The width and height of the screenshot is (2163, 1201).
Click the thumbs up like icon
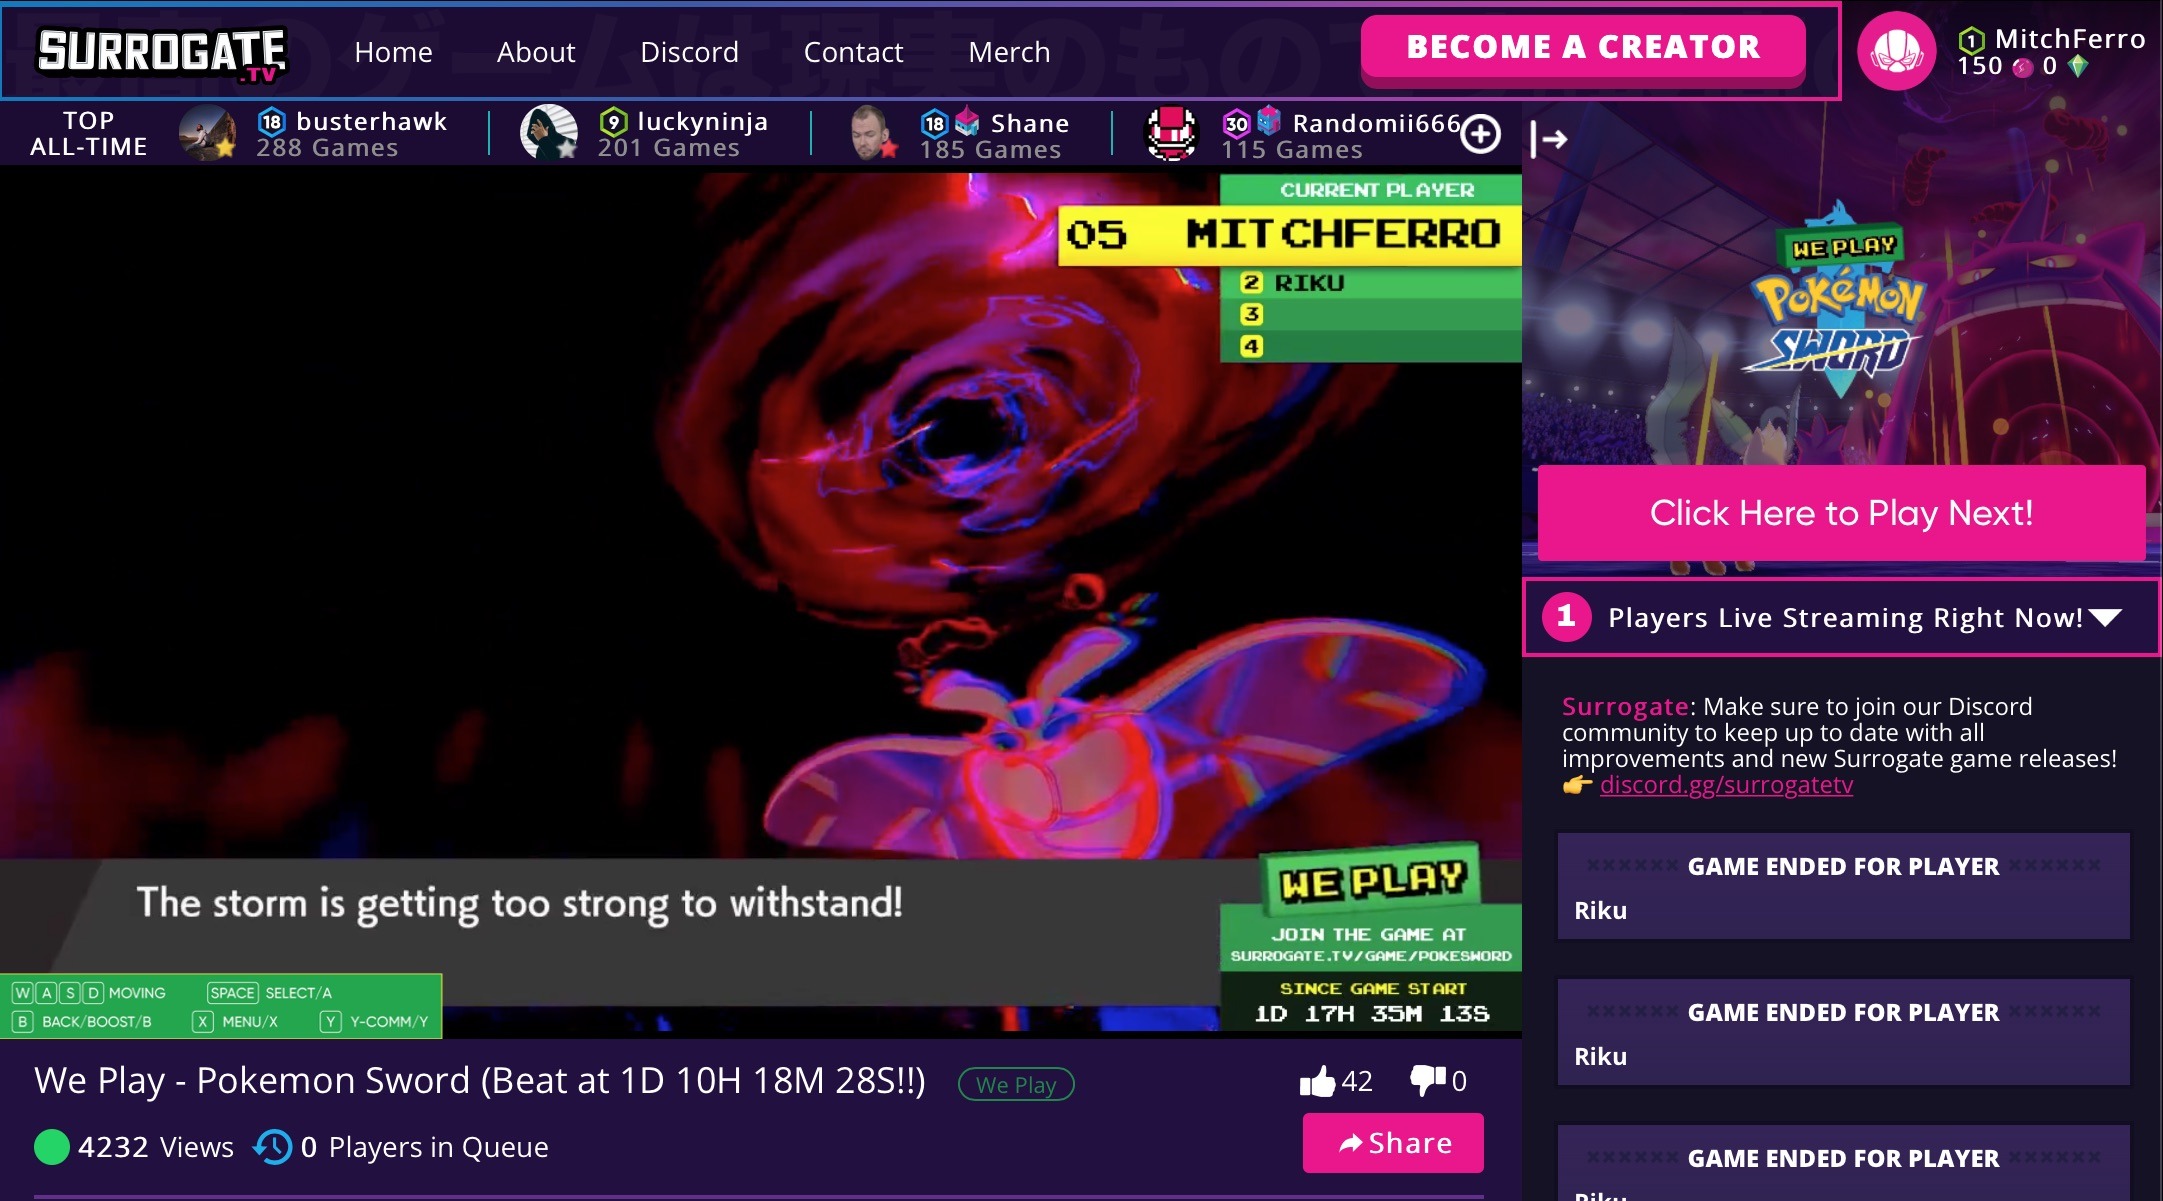pos(1317,1081)
